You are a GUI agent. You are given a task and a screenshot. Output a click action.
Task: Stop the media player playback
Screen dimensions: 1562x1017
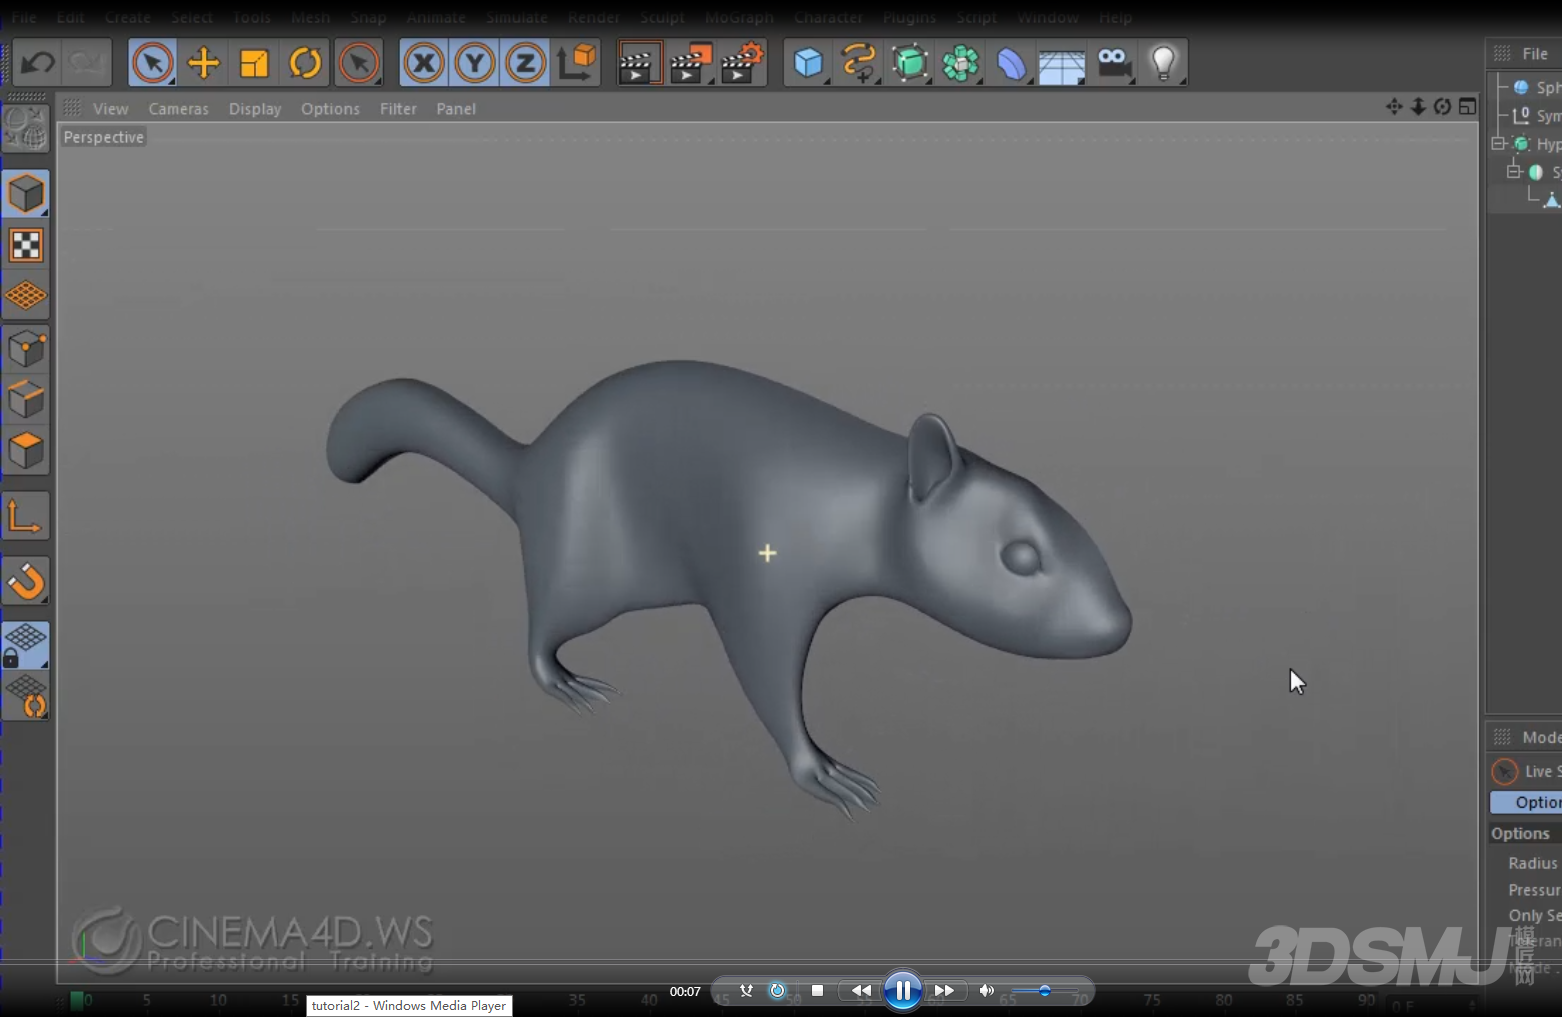point(817,990)
